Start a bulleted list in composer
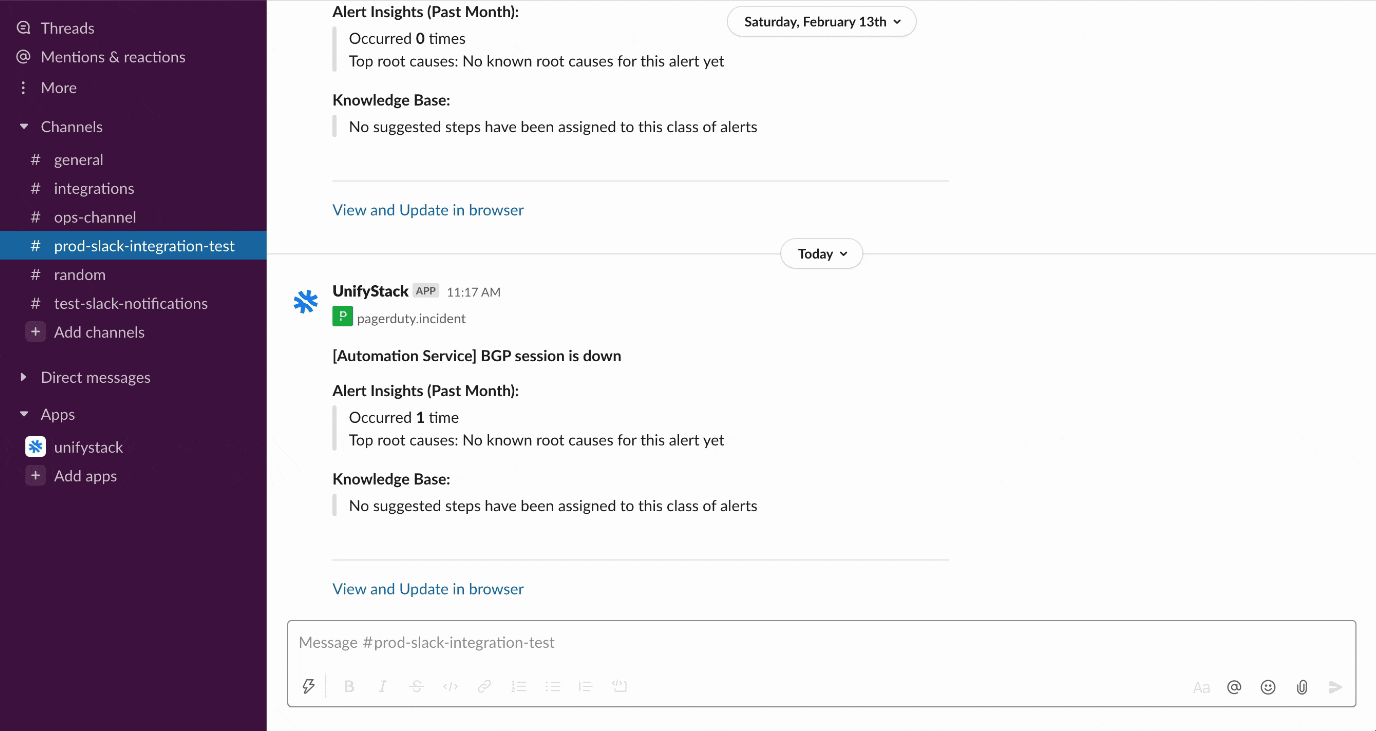Image resolution: width=1376 pixels, height=731 pixels. (x=553, y=686)
